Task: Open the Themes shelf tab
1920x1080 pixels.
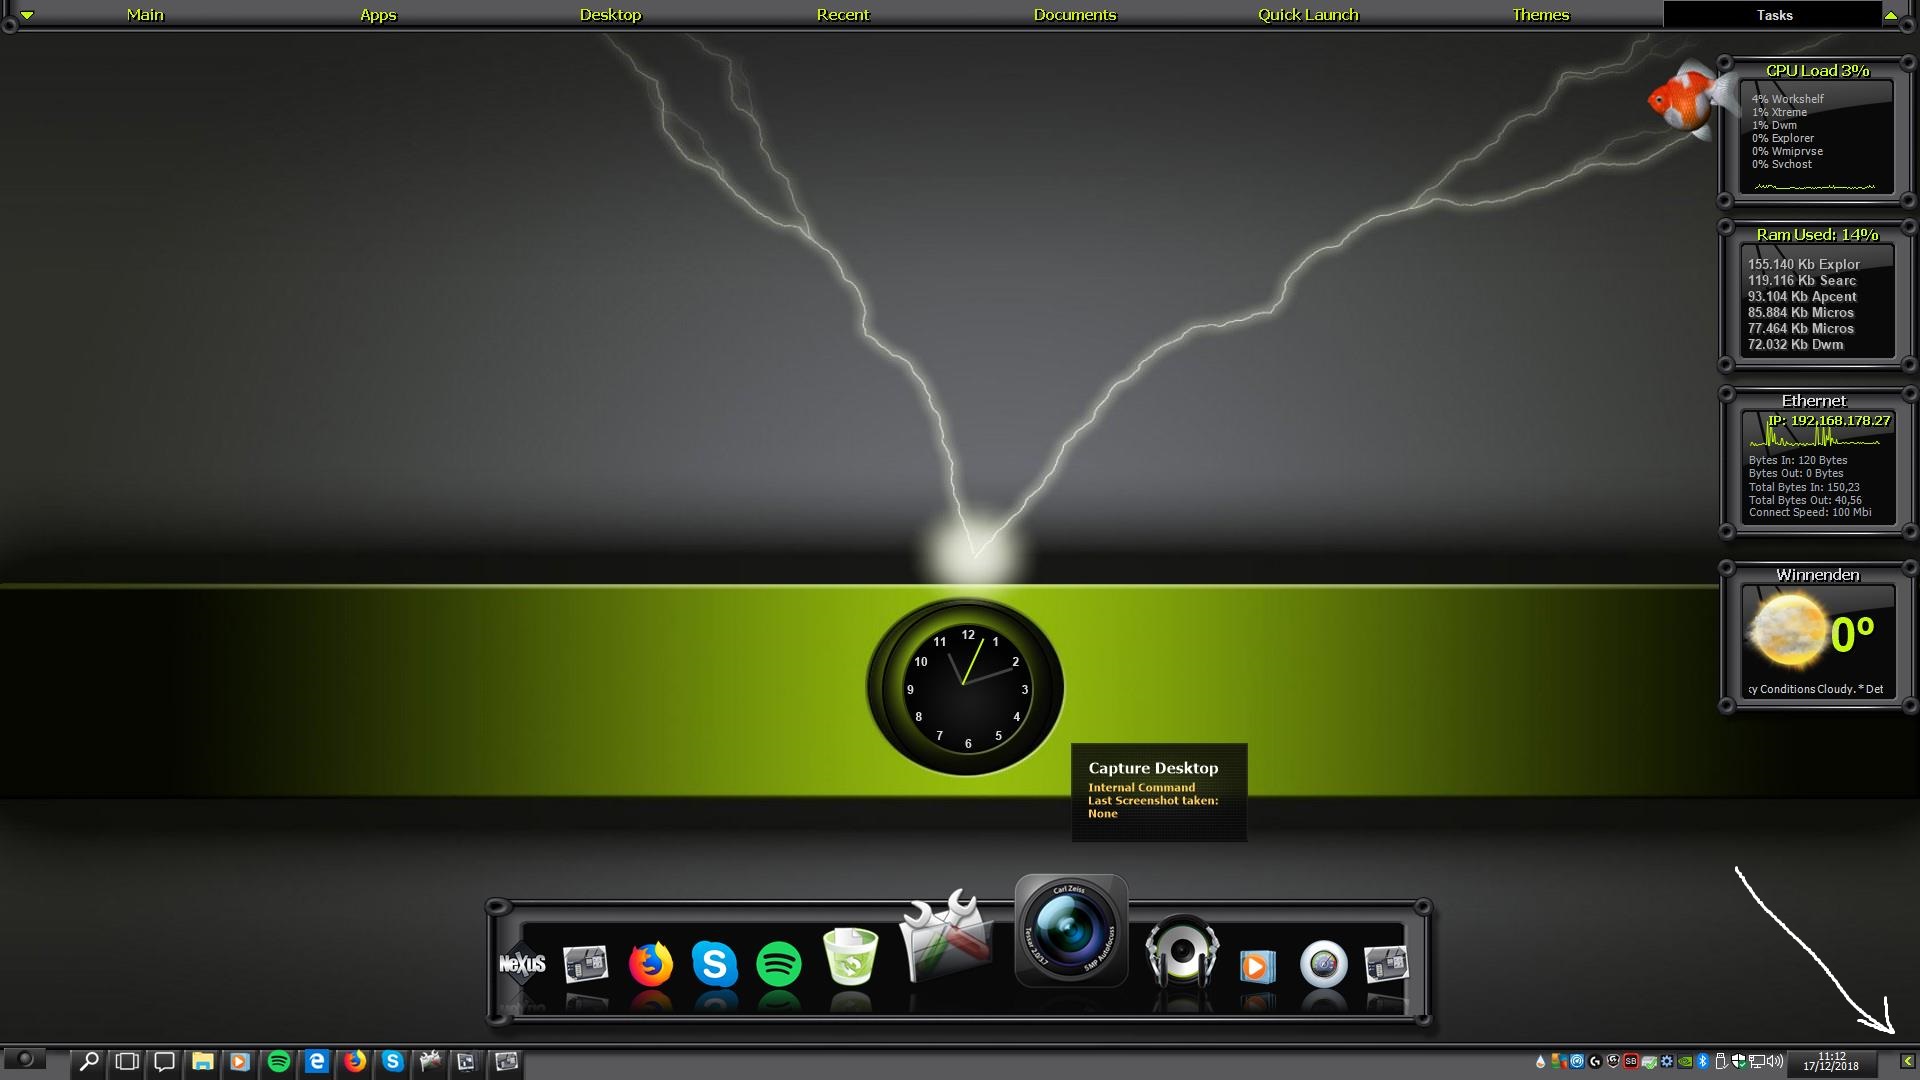Action: tap(1540, 15)
